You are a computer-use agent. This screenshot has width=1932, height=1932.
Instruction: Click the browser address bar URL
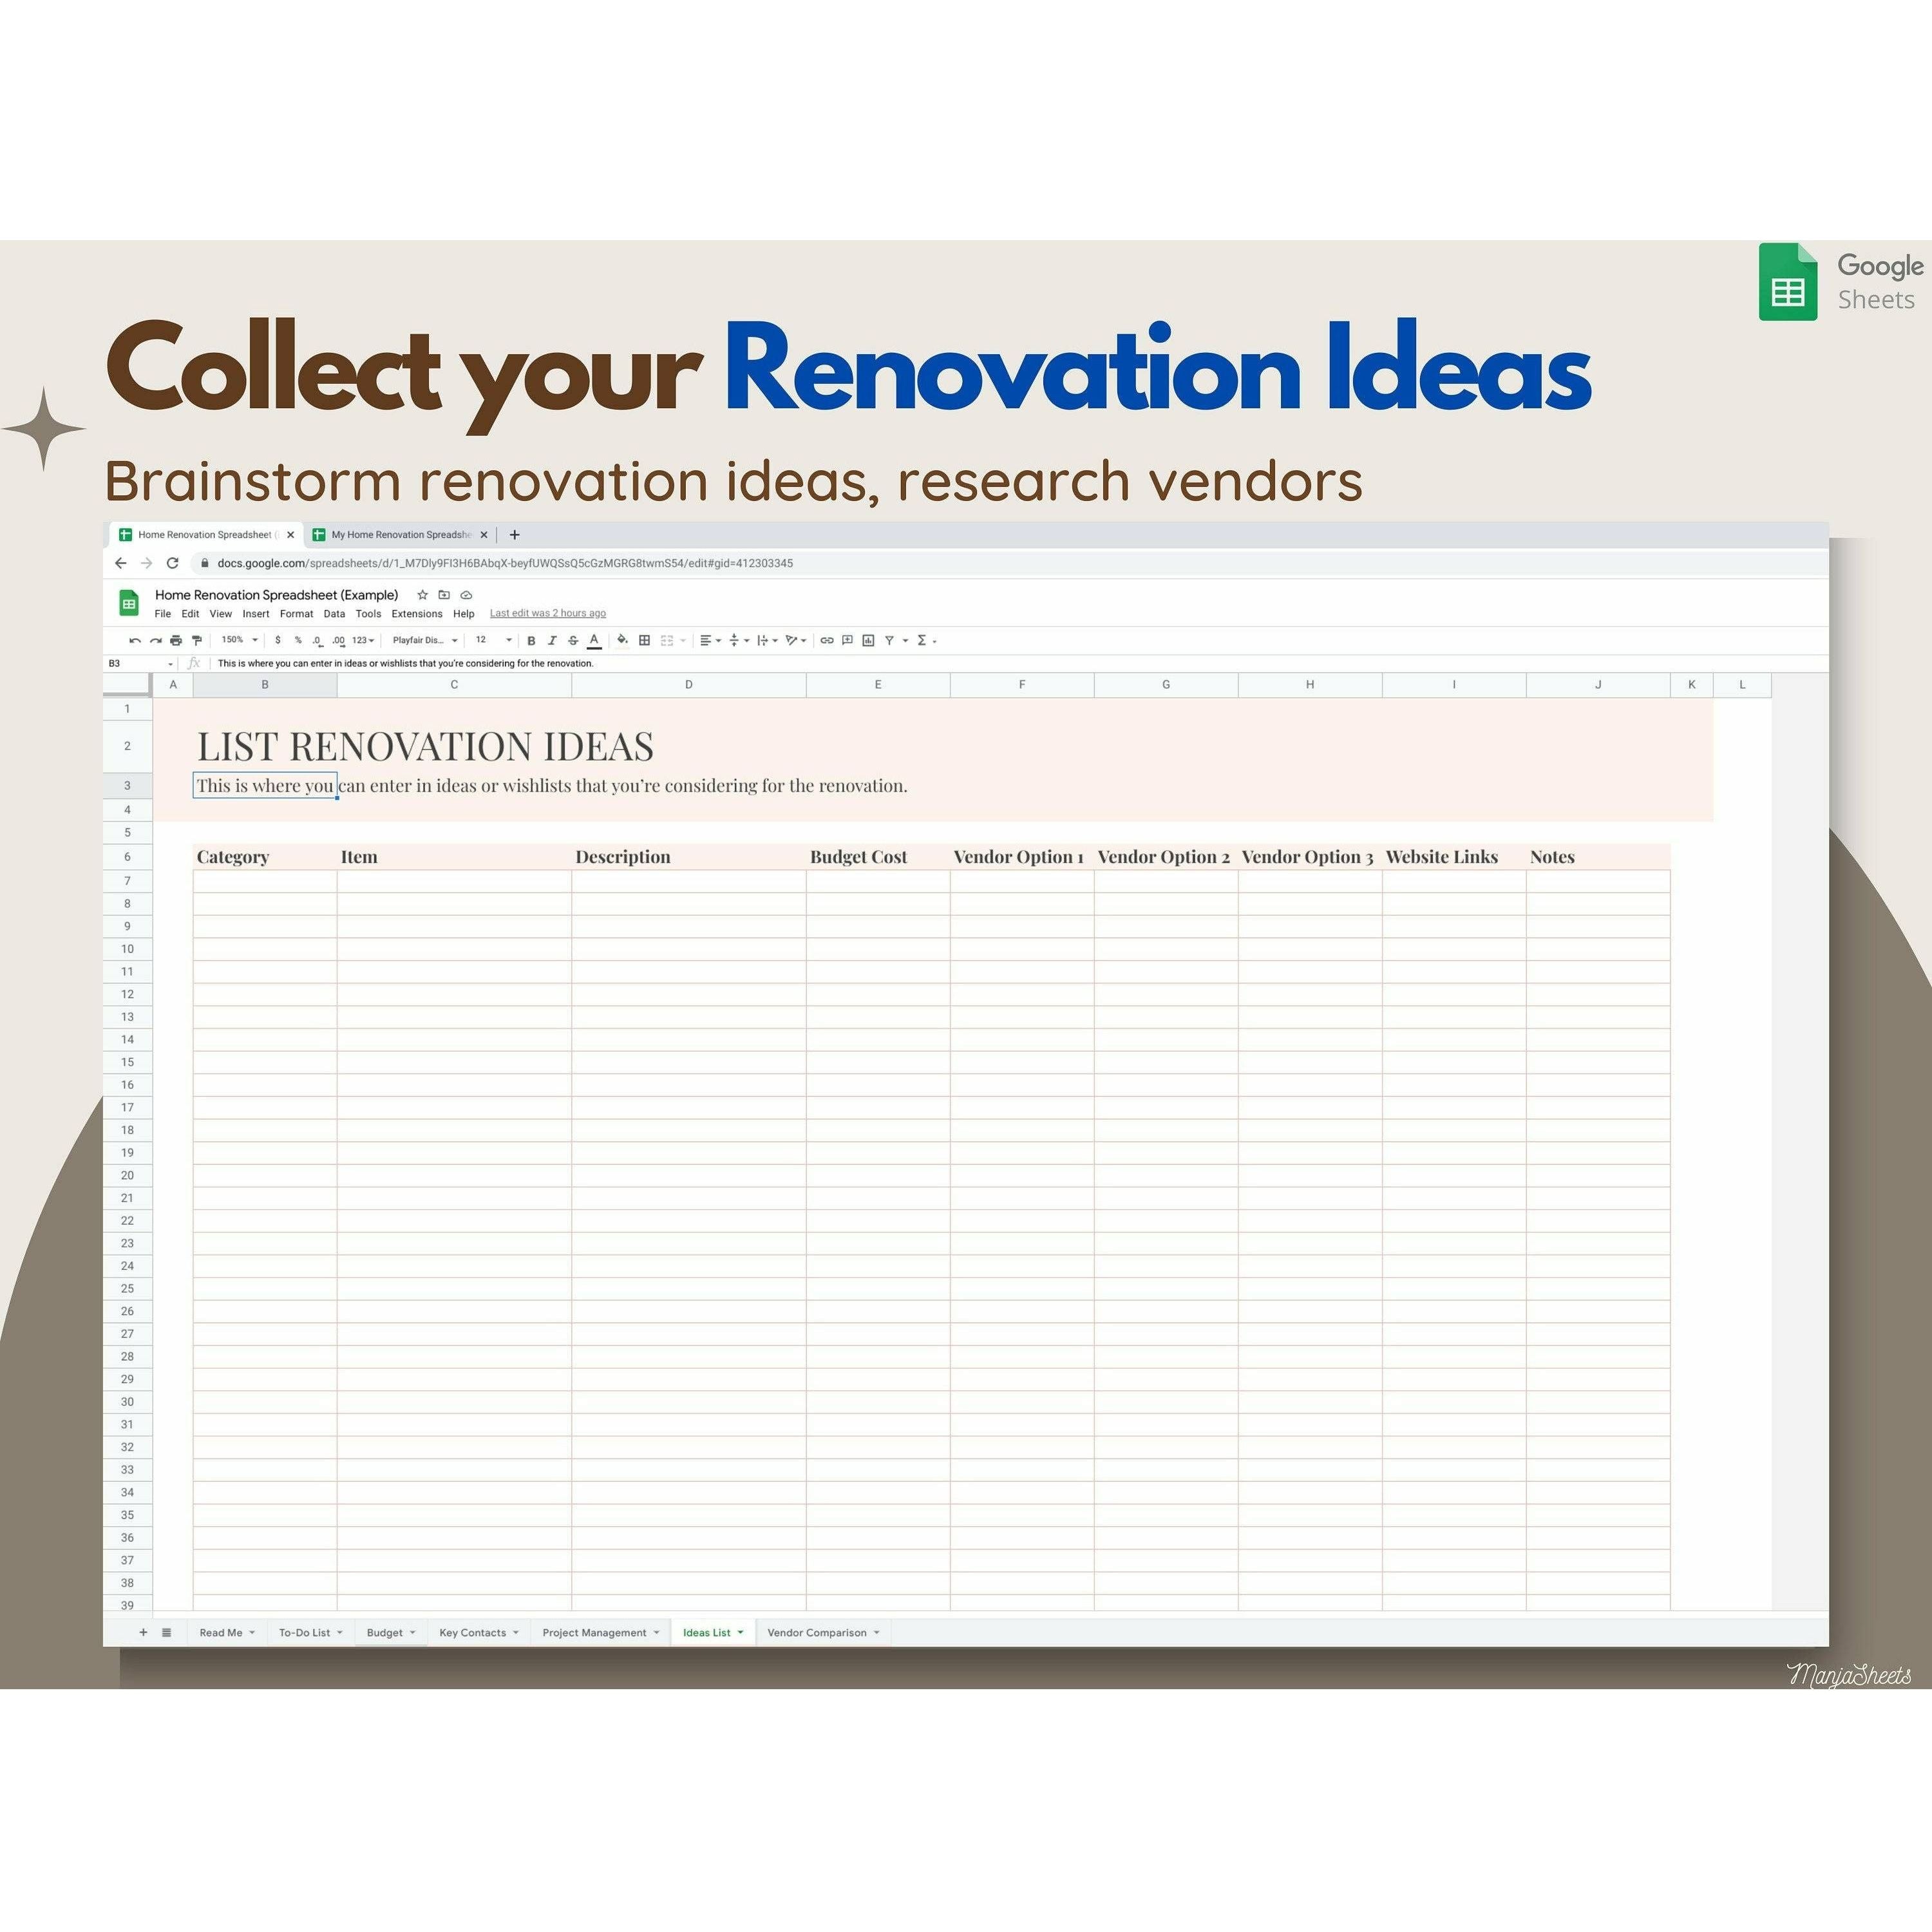pos(505,563)
